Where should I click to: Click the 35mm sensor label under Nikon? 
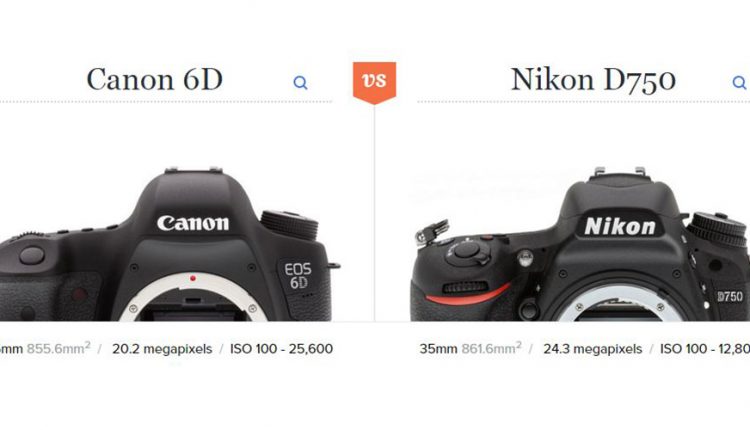438,349
